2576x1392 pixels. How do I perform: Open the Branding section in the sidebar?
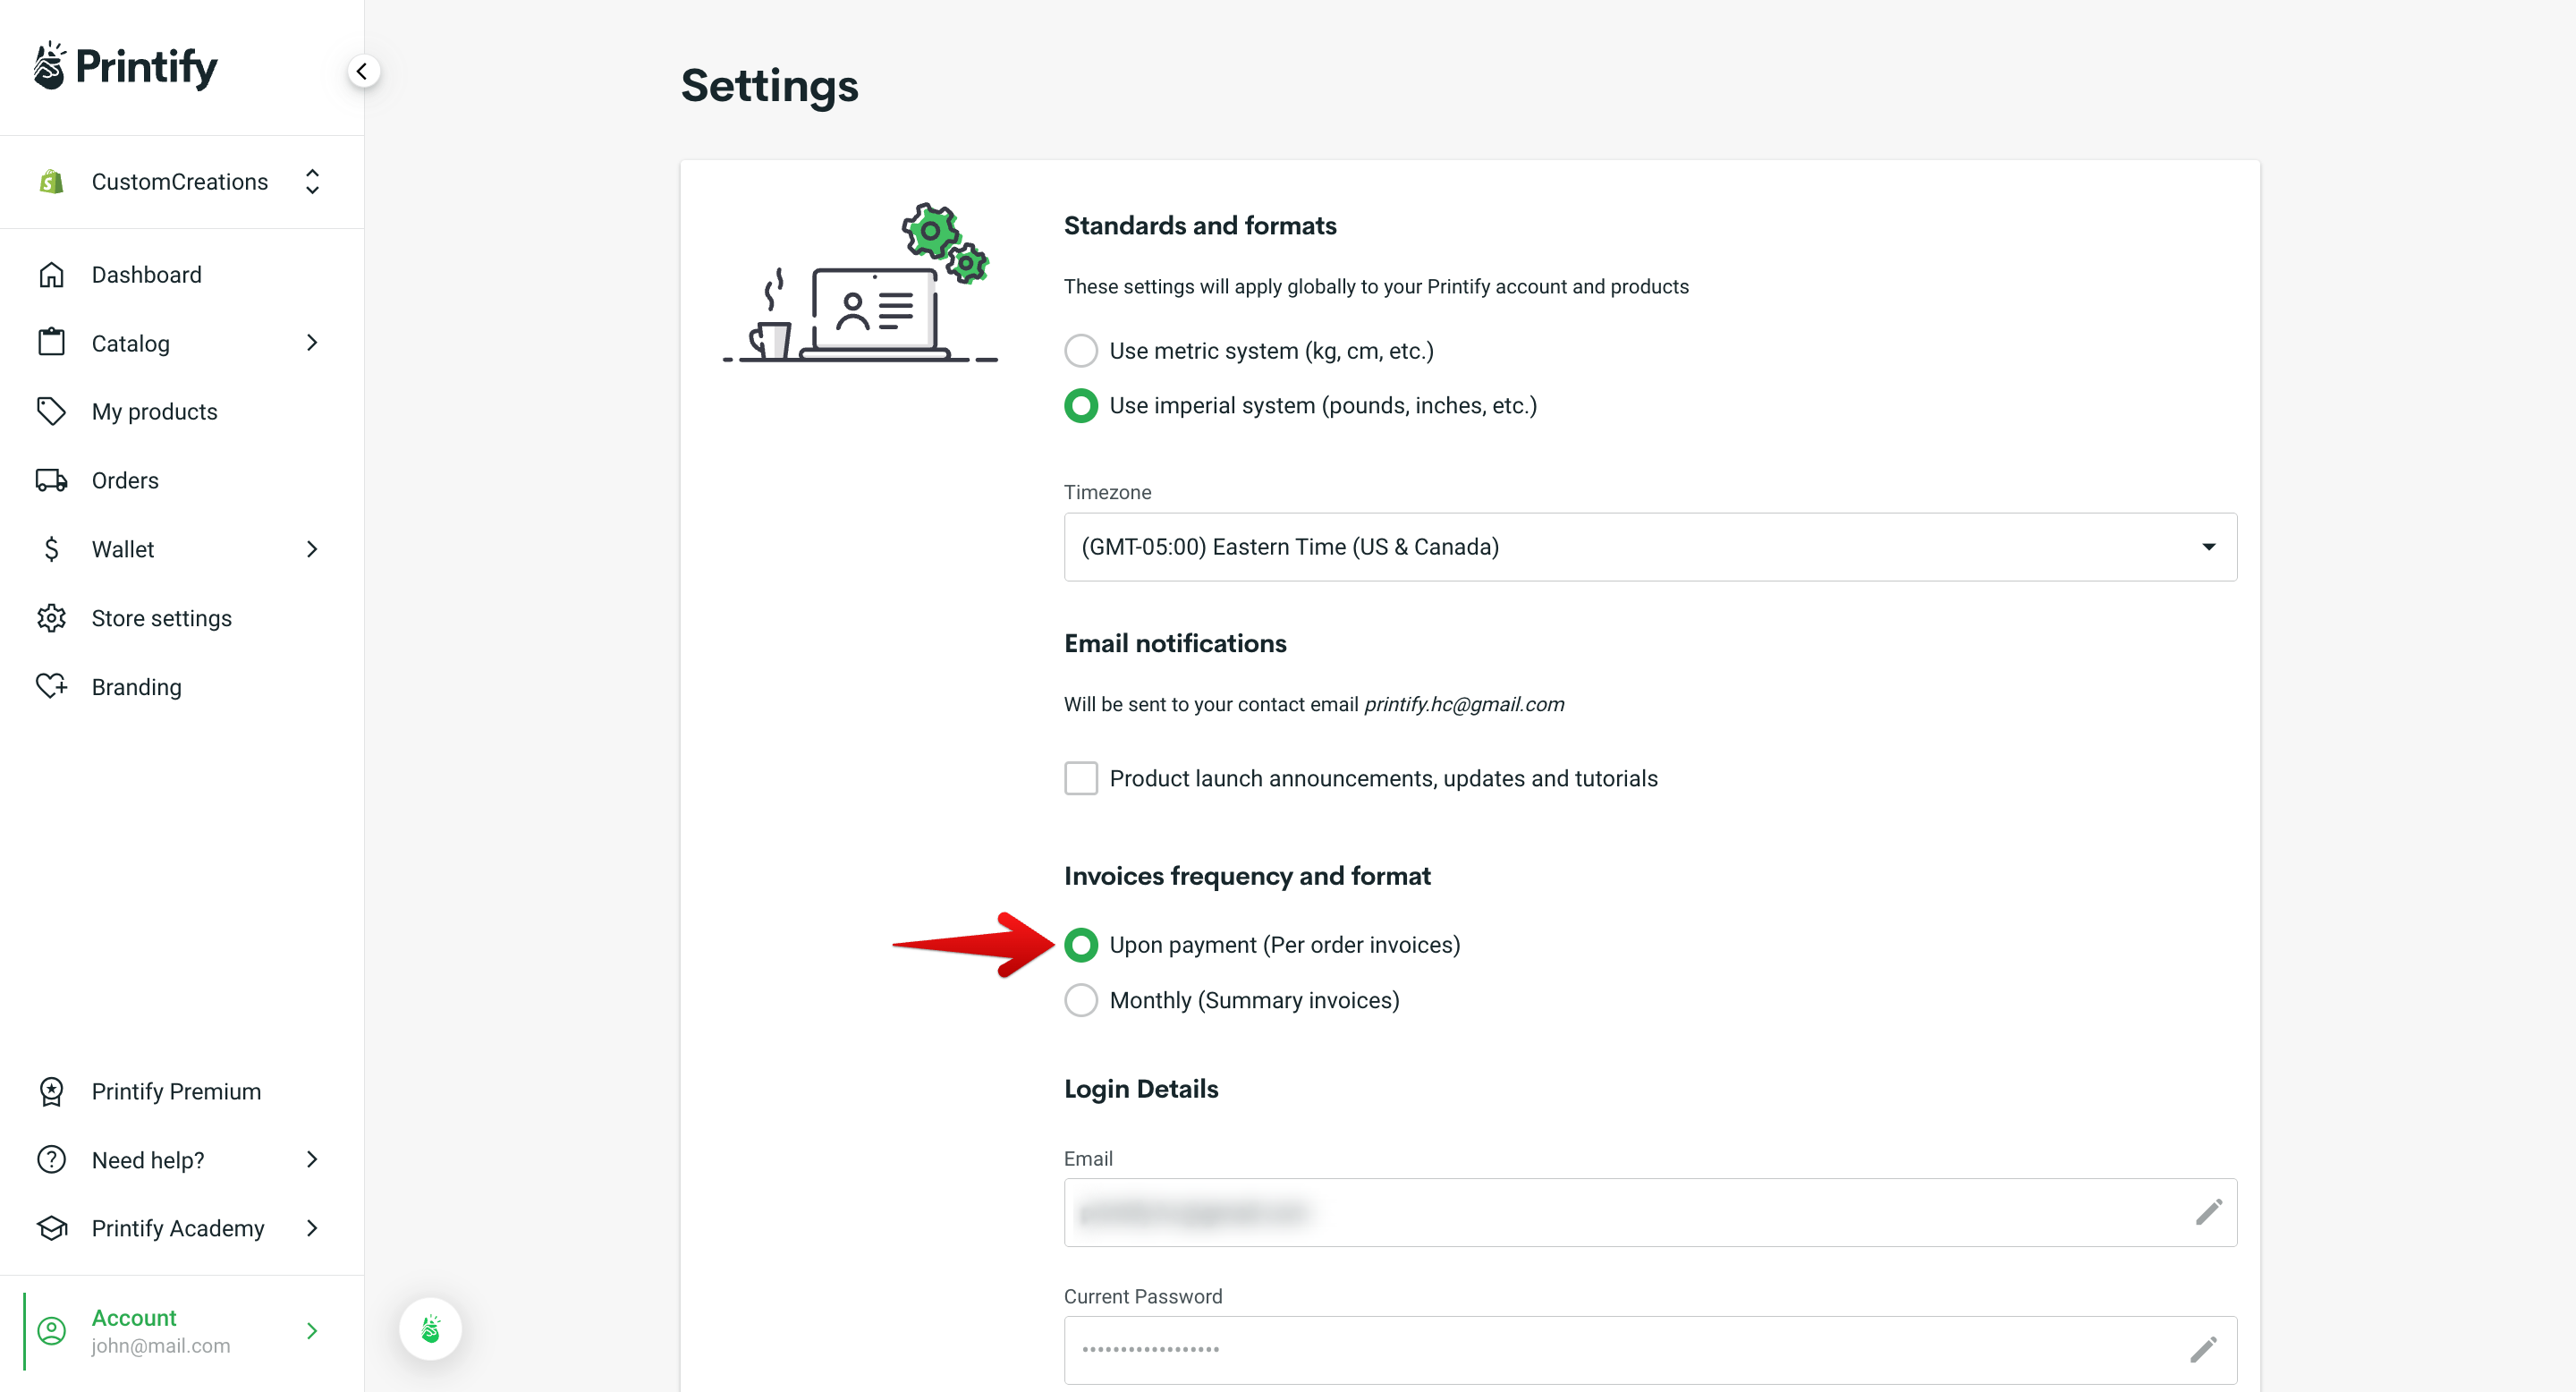[137, 686]
